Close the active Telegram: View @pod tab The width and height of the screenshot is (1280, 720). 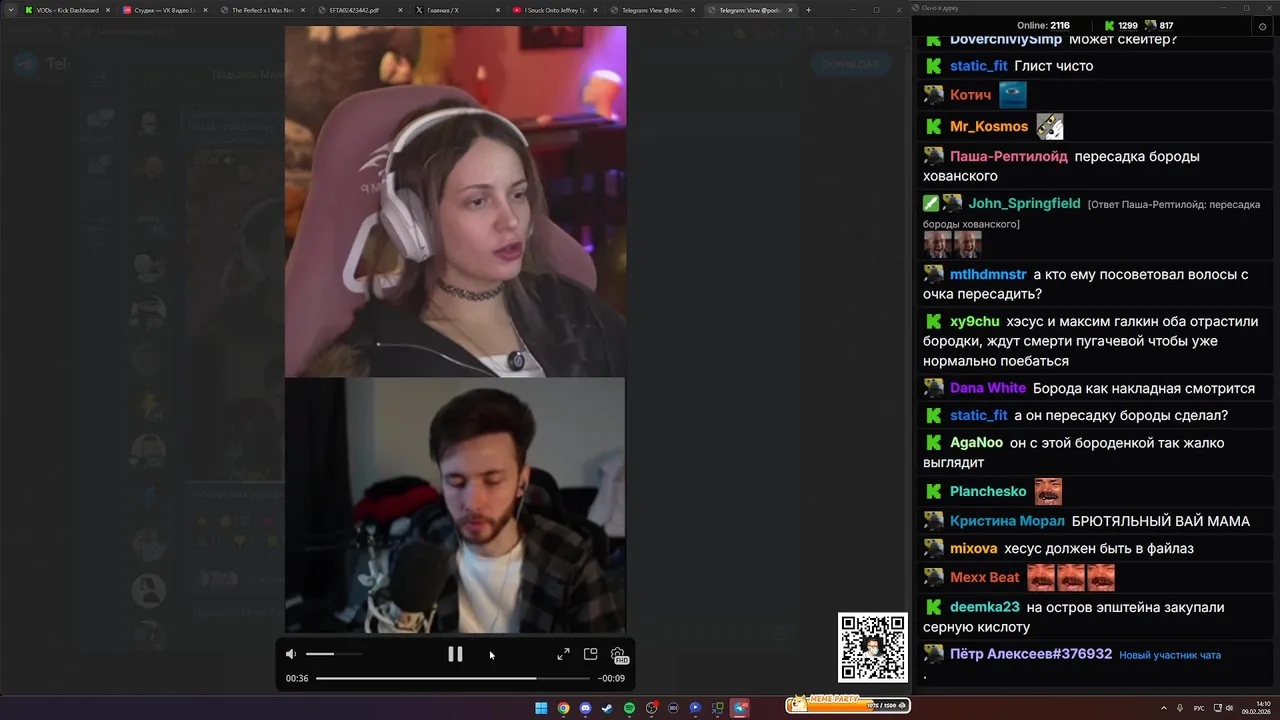tap(791, 10)
